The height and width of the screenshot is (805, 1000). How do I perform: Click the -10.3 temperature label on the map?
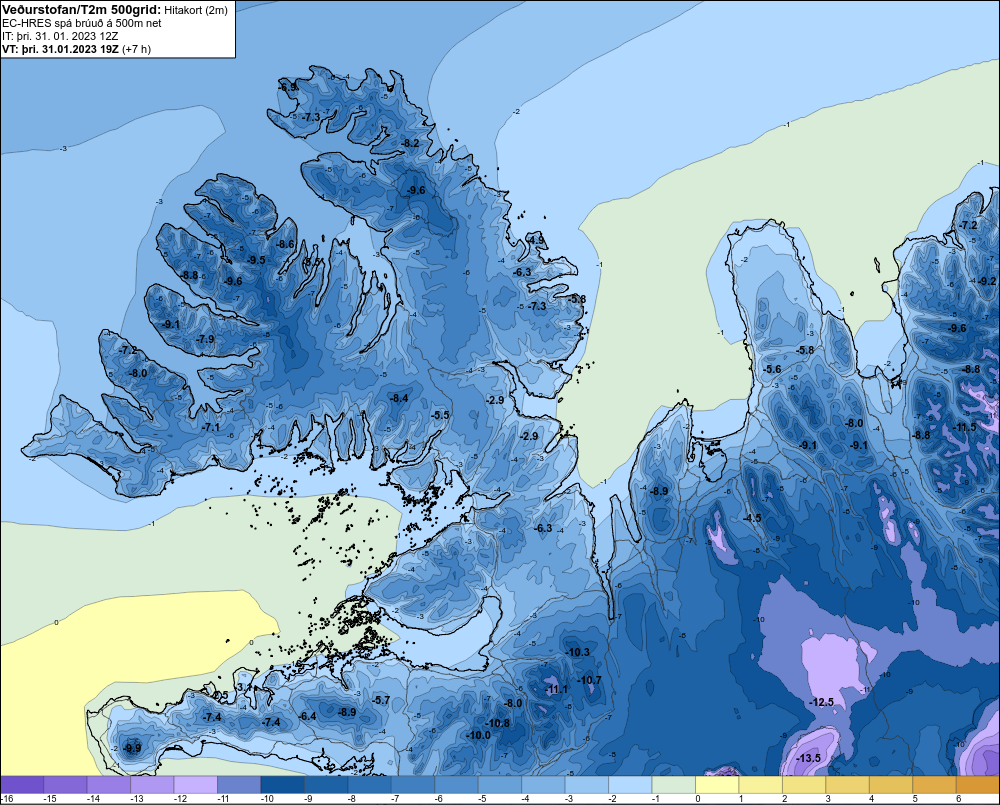[578, 652]
